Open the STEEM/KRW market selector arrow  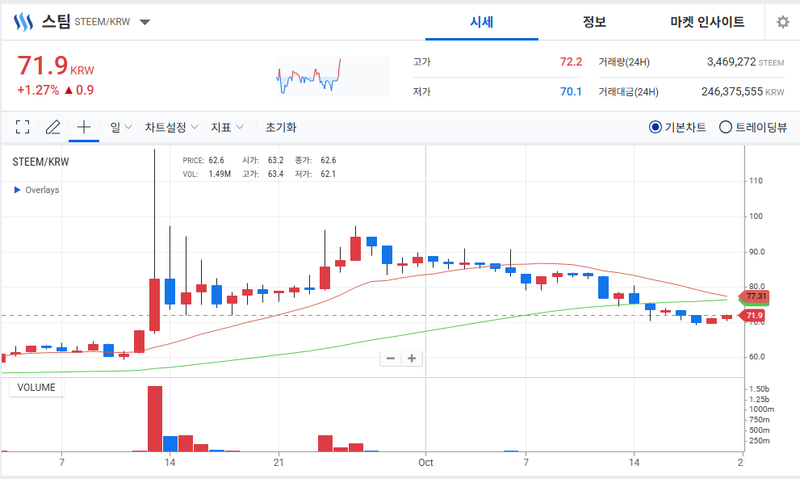click(x=145, y=22)
